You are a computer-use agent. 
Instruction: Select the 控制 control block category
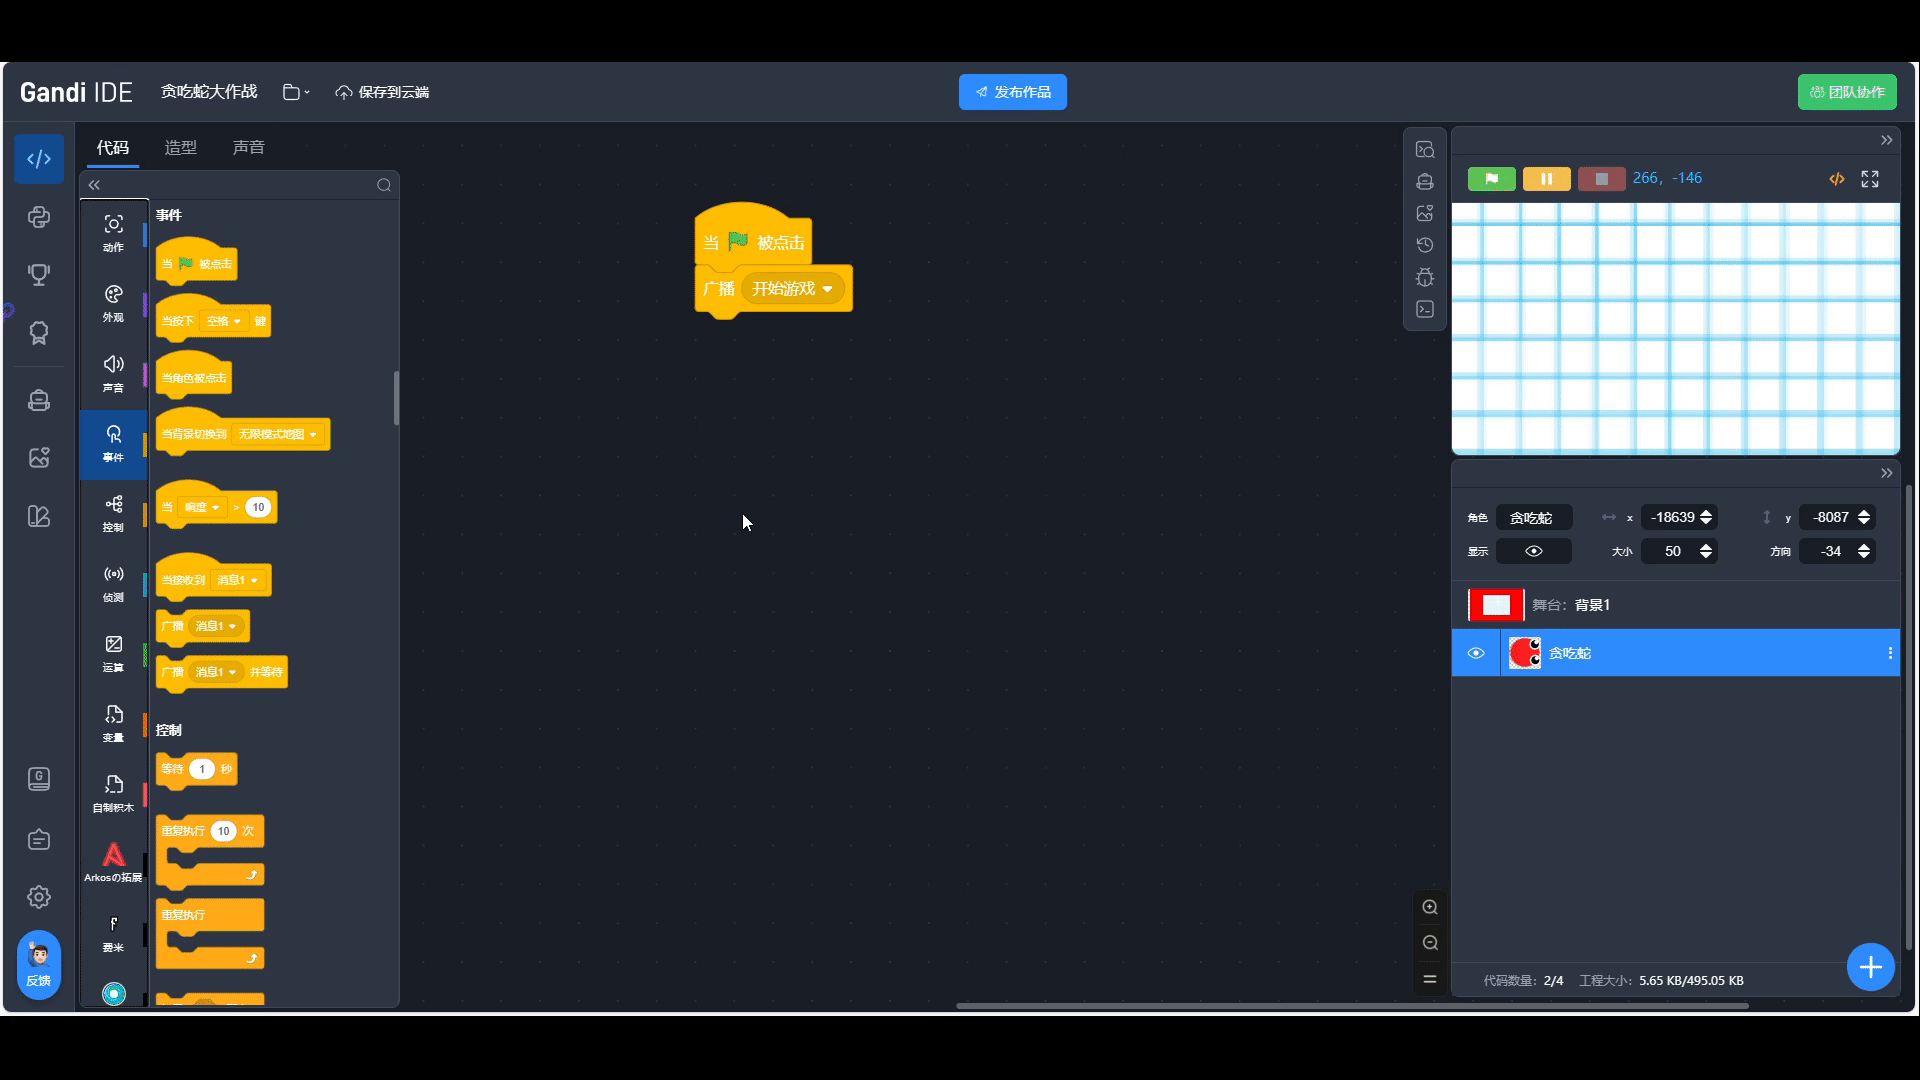point(113,514)
